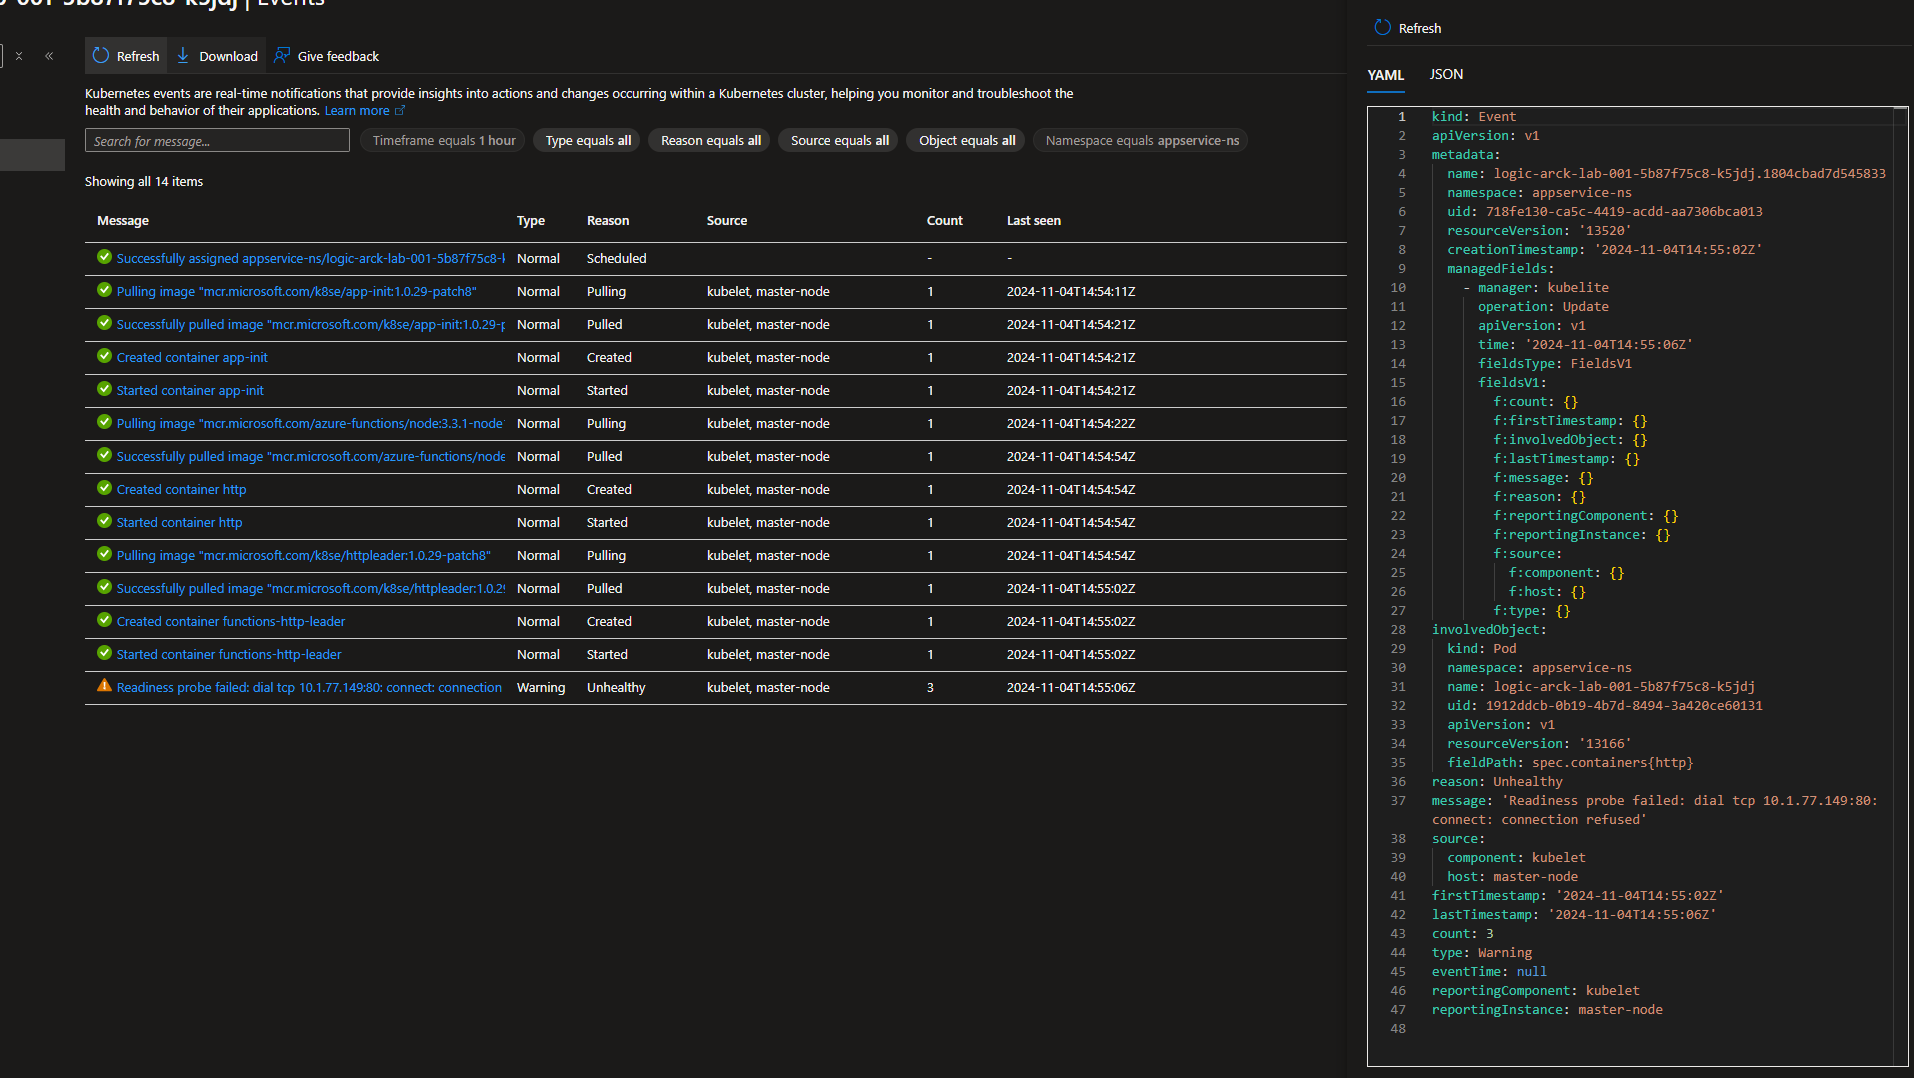Open the Started container http event
Viewport: 1914px width, 1078px height.
tap(179, 523)
